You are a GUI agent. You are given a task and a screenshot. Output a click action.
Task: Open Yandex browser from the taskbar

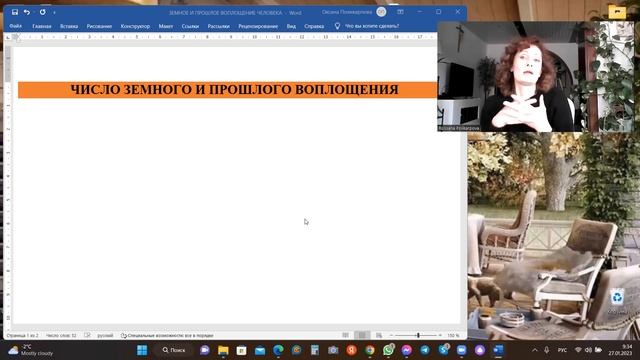(351, 350)
